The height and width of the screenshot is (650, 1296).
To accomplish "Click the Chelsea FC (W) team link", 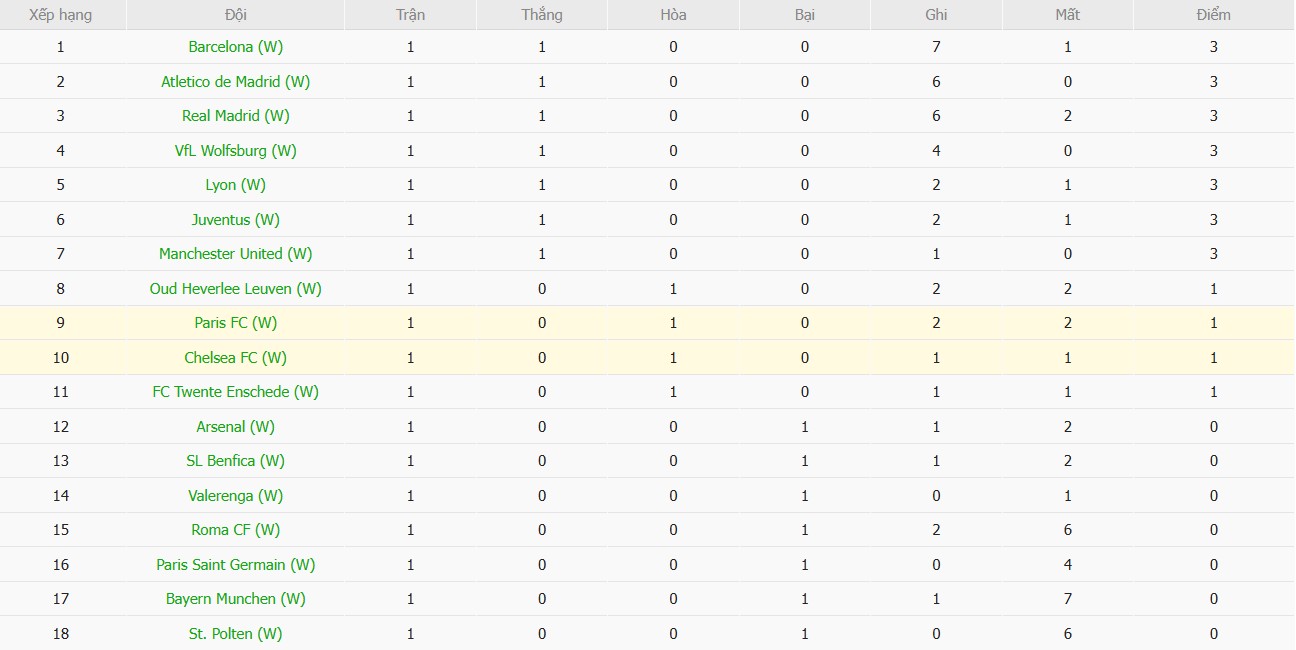I will pos(235,358).
